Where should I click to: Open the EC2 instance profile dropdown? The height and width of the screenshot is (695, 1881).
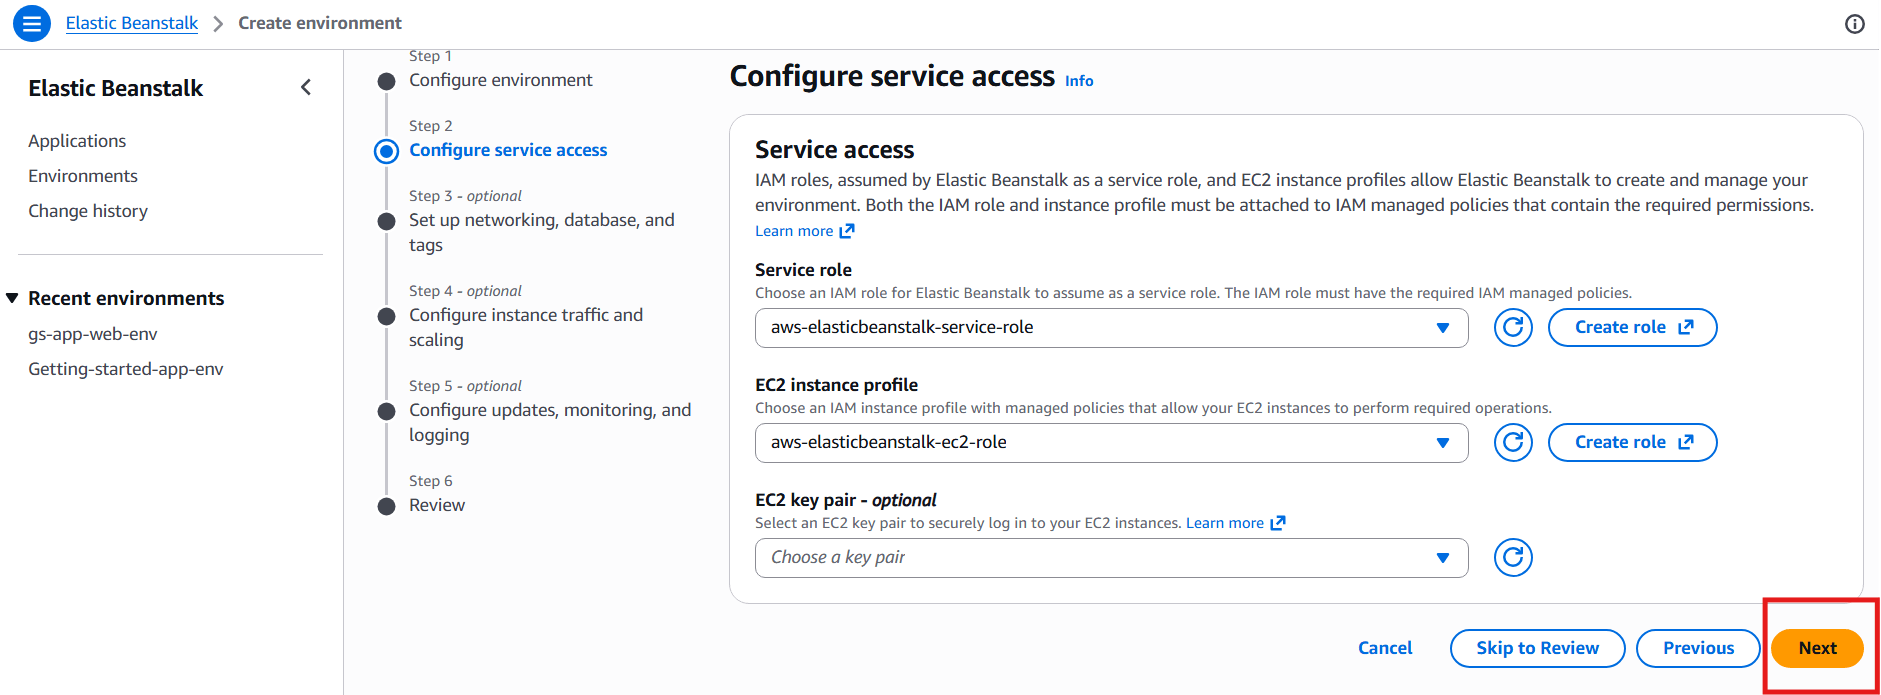click(1111, 443)
